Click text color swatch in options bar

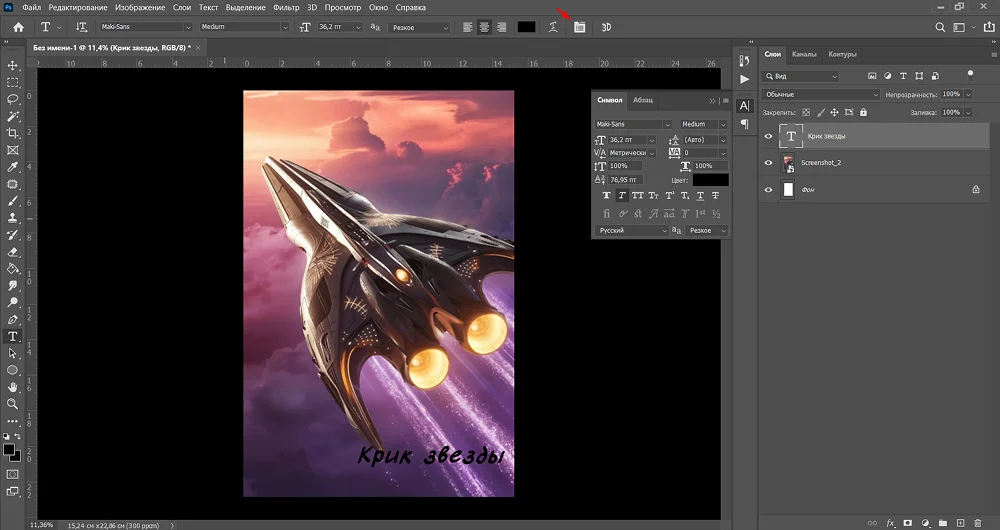[x=526, y=27]
